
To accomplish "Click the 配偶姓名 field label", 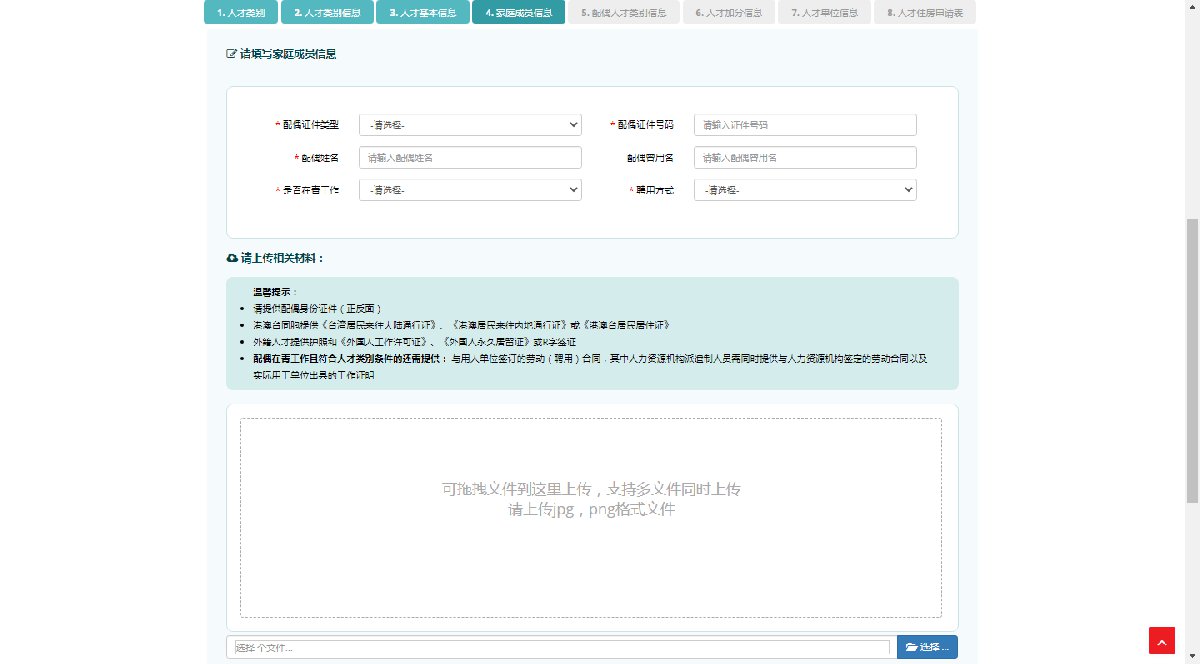I will (x=321, y=158).
